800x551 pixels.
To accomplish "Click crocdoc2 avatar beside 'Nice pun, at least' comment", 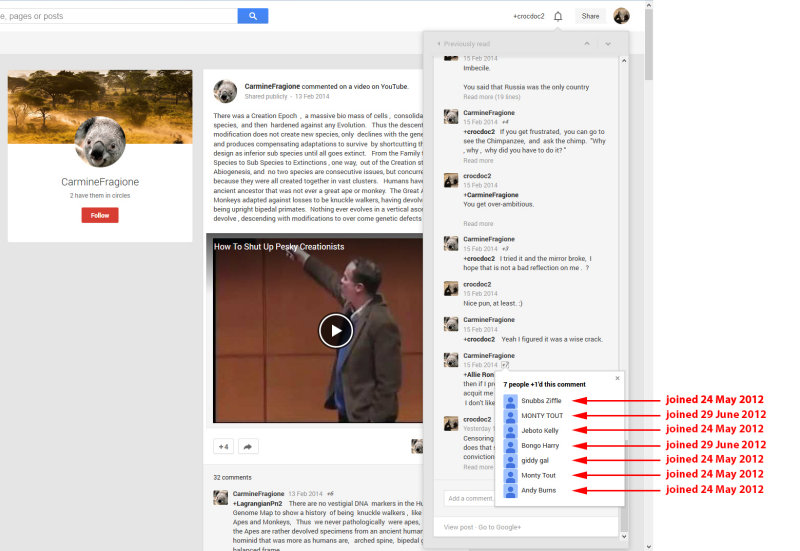I will 451,288.
